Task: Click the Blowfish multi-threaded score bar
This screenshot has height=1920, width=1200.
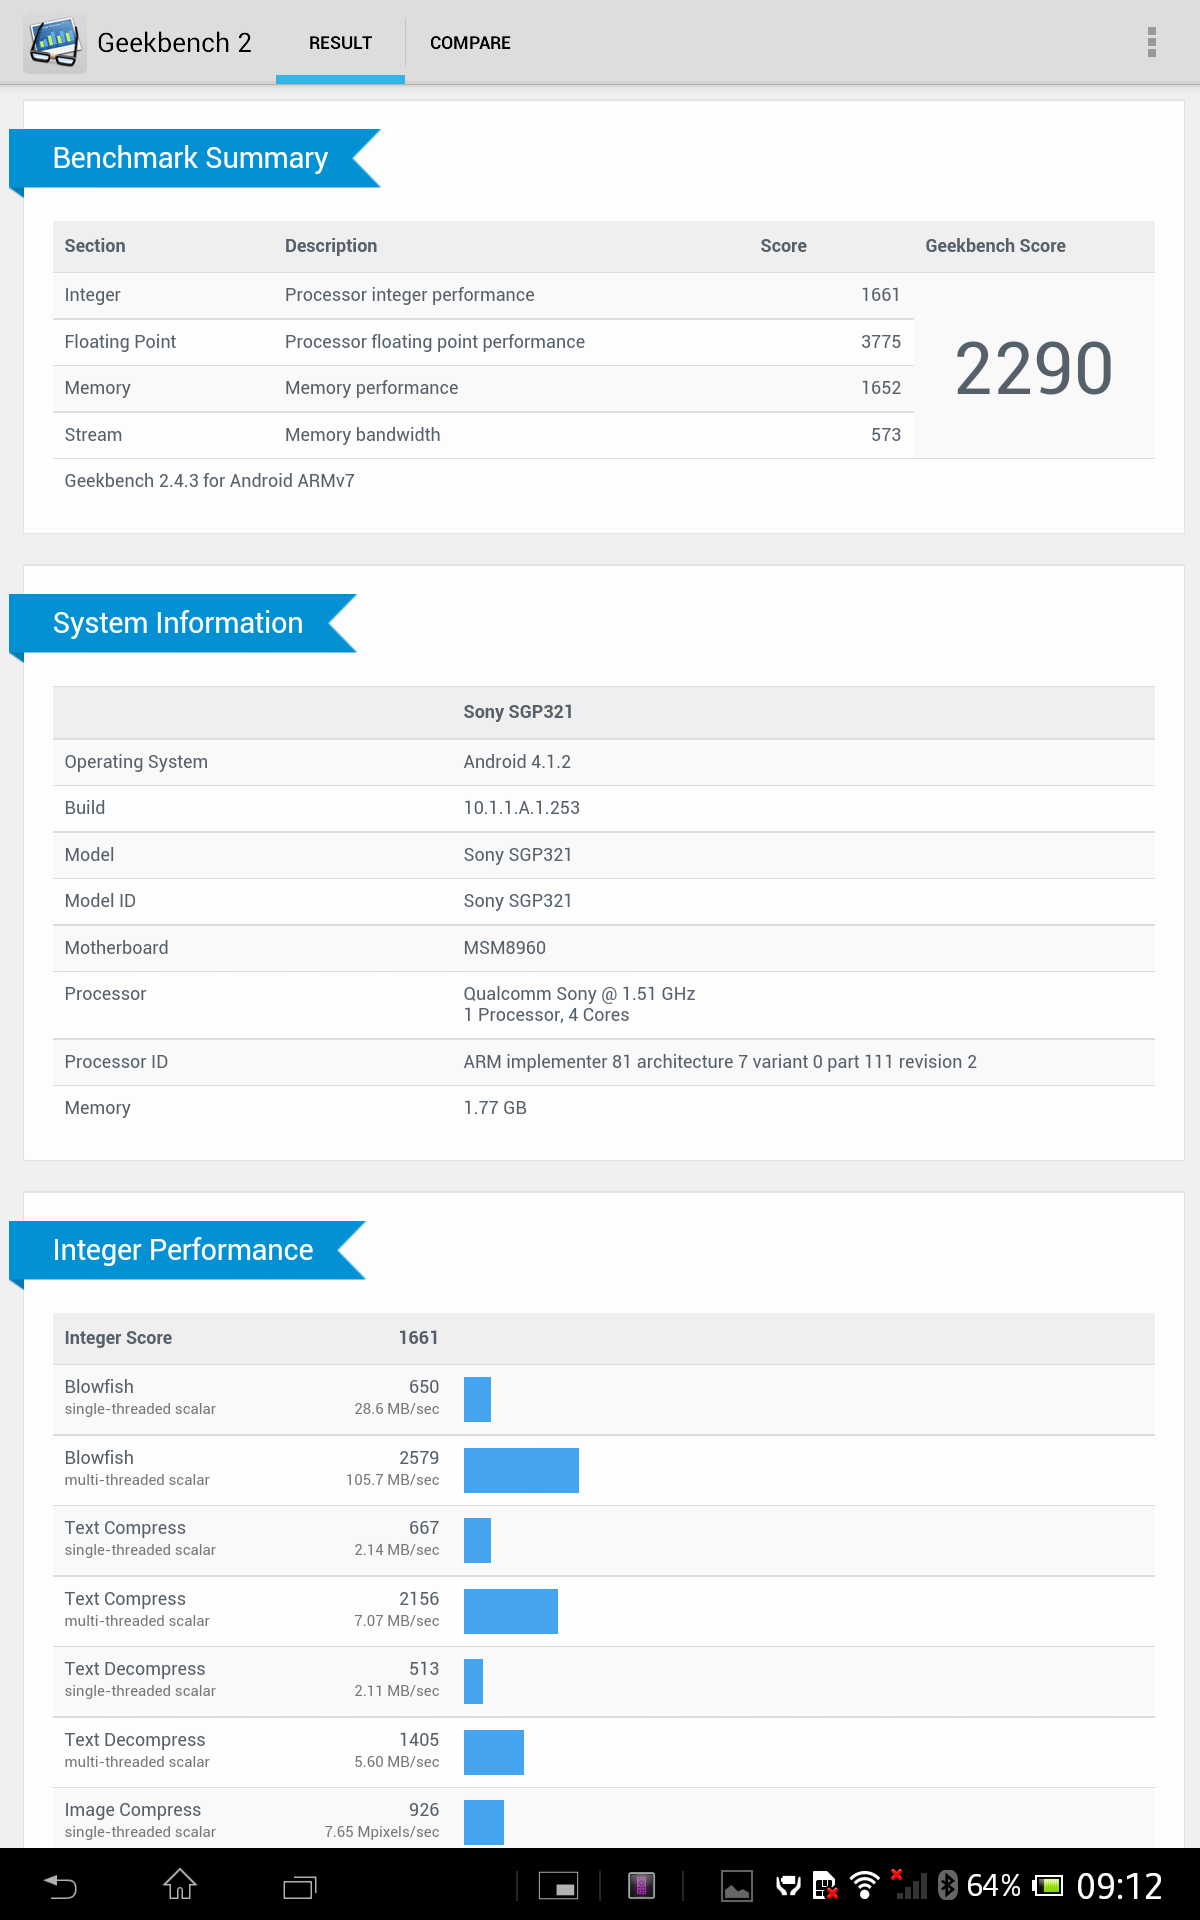Action: [x=521, y=1470]
